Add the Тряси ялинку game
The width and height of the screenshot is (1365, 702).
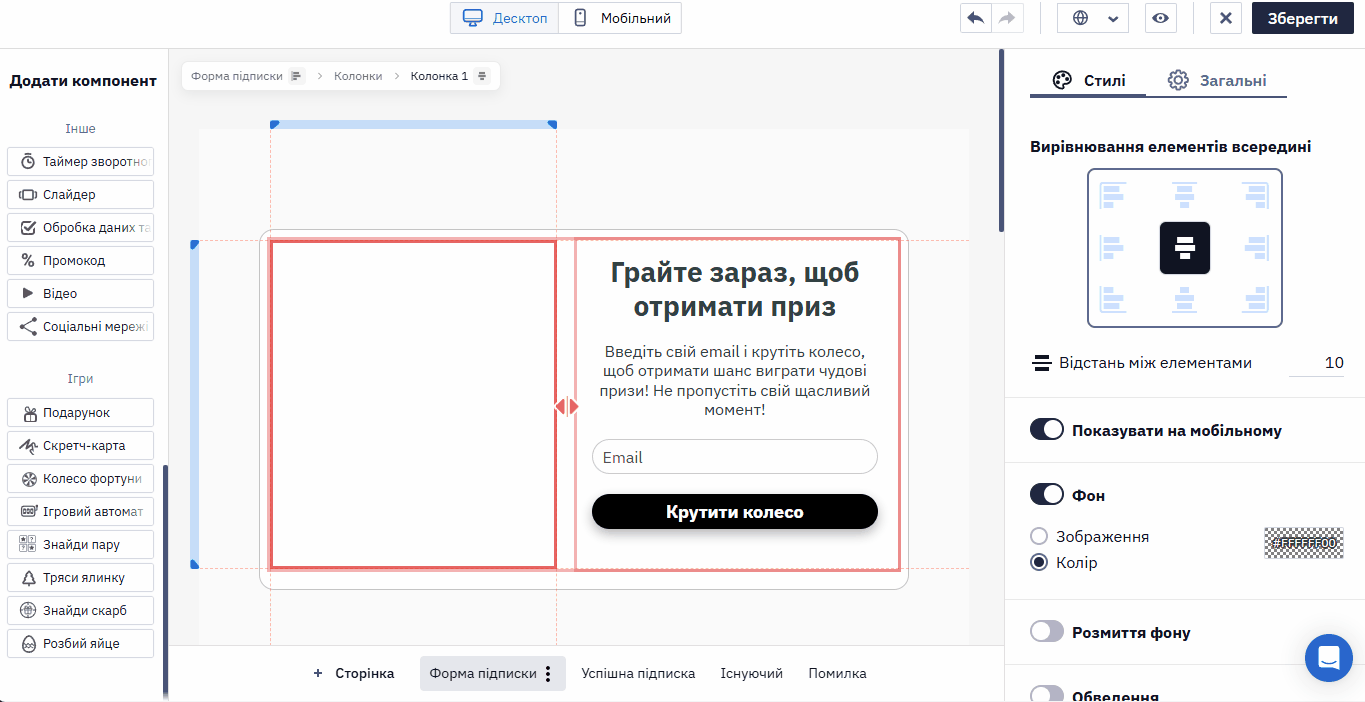coord(80,577)
